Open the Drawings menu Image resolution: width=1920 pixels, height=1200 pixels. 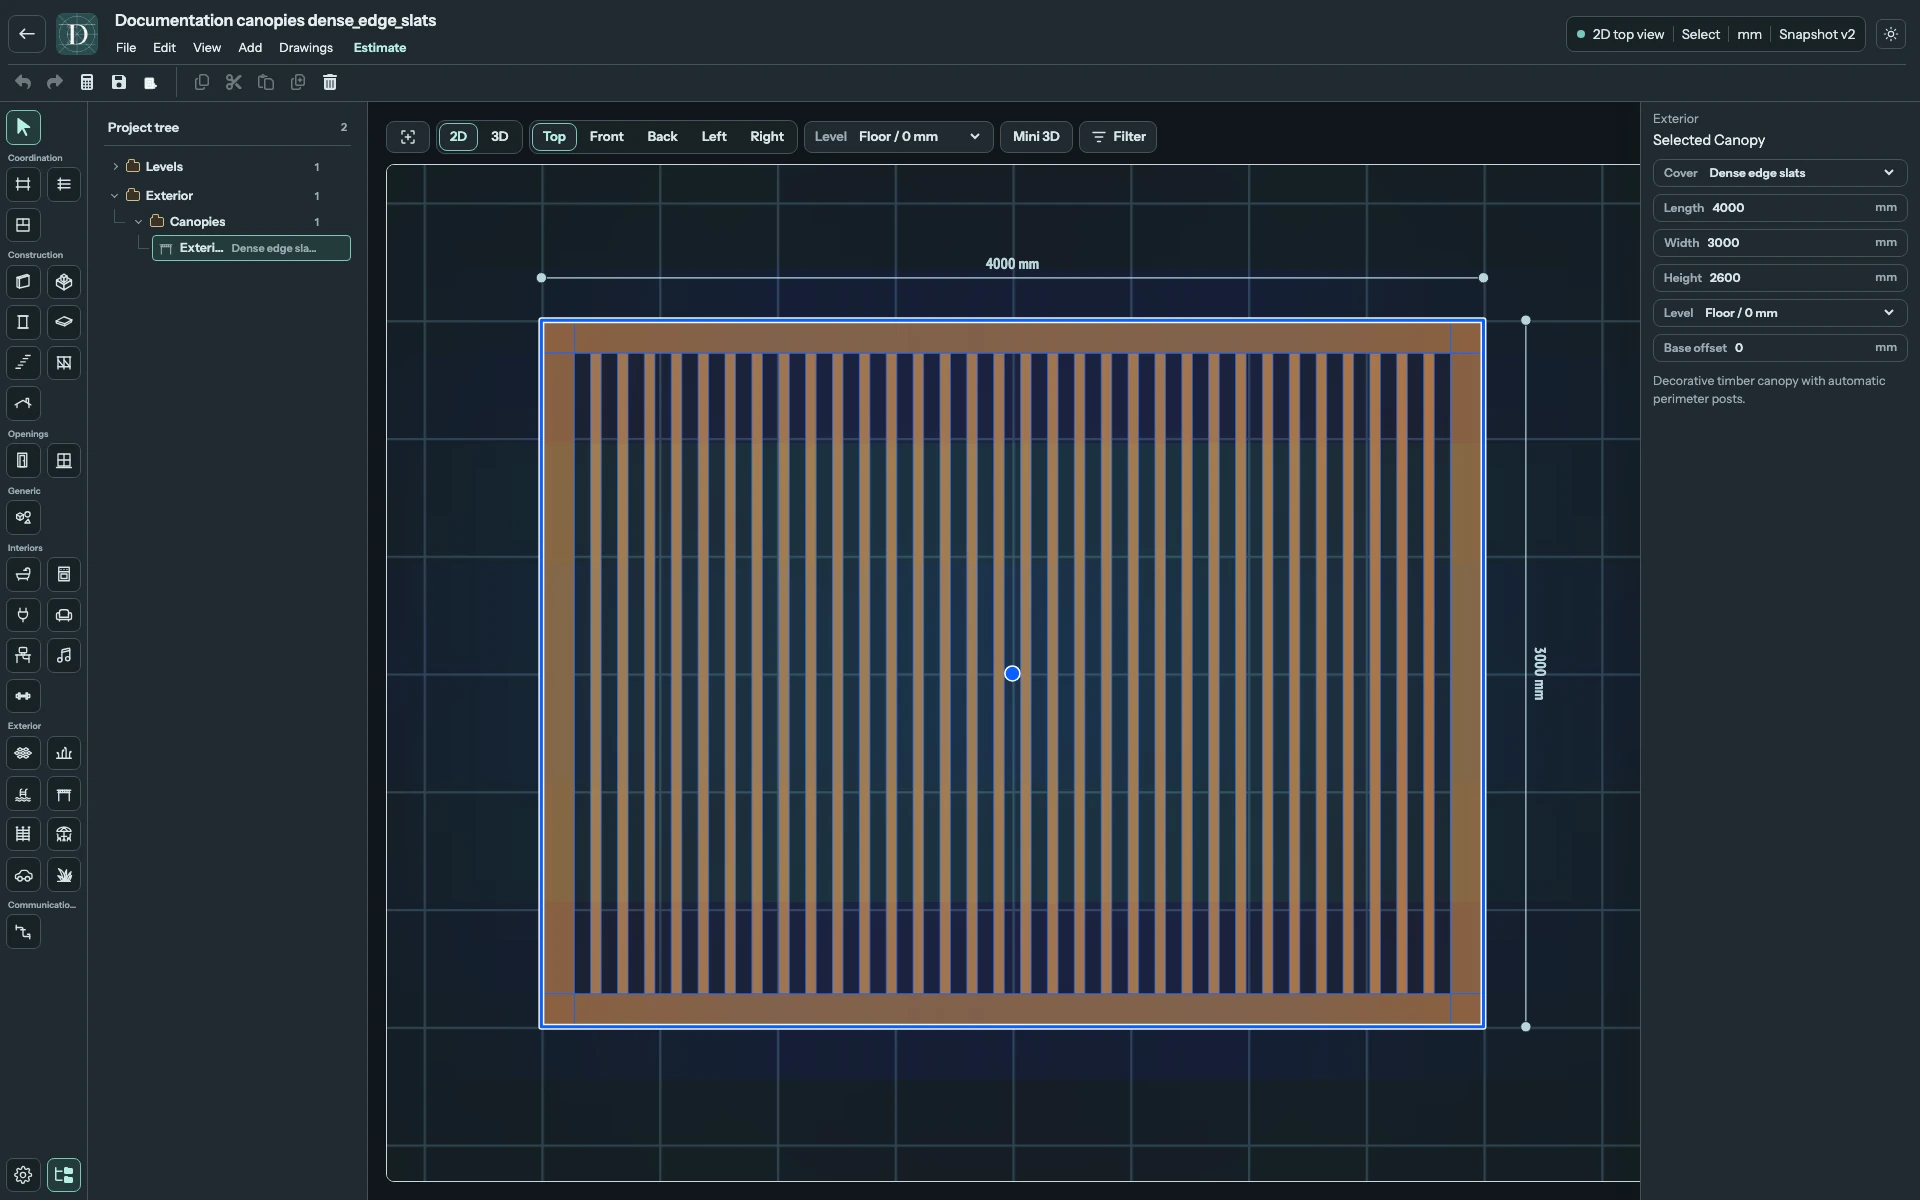(306, 48)
